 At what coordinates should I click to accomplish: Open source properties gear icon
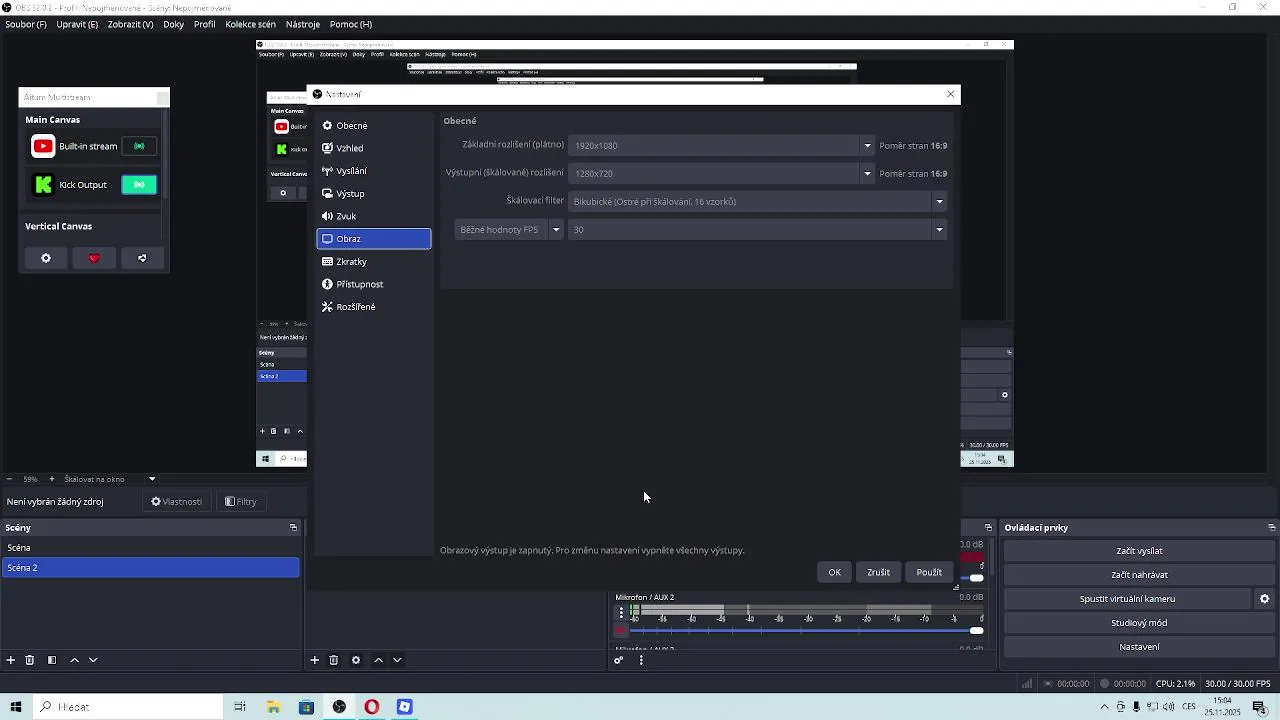point(356,660)
